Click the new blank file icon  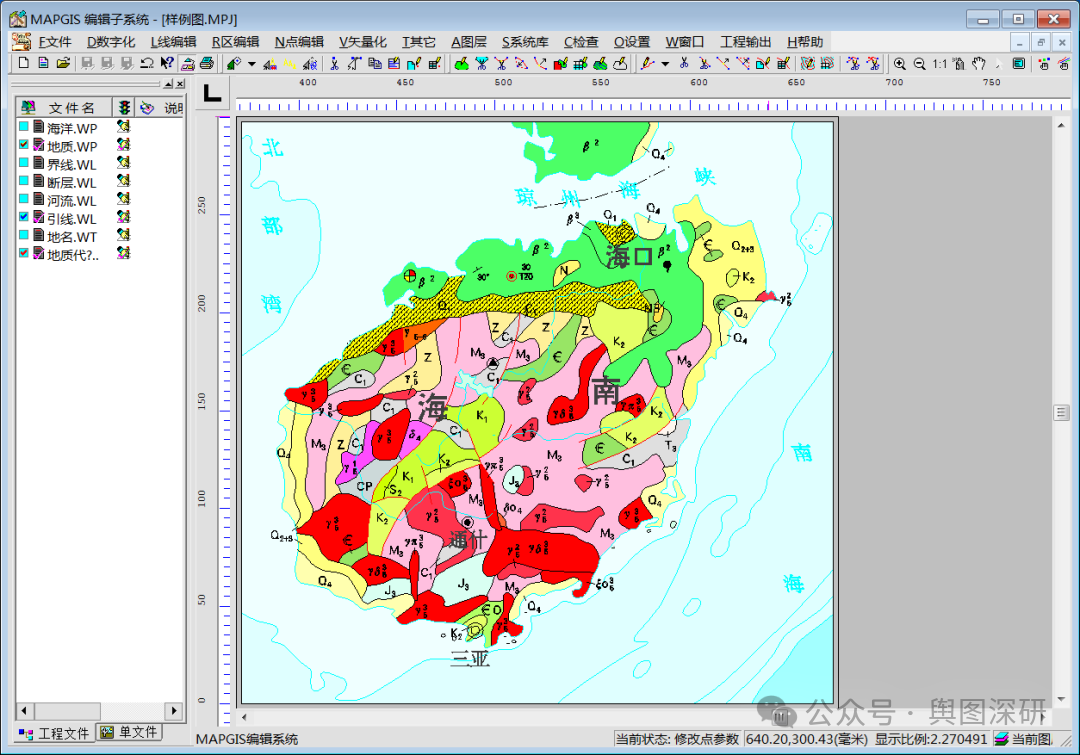(24, 63)
